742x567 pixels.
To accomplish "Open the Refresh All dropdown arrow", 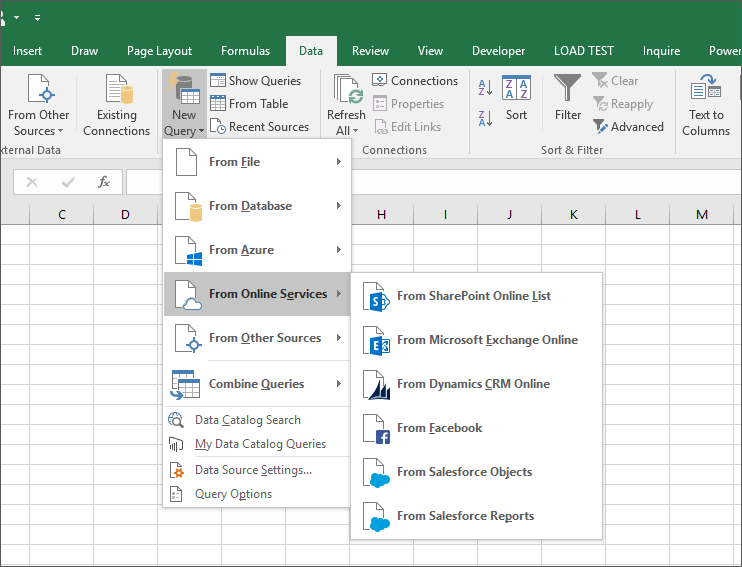I will tap(355, 131).
